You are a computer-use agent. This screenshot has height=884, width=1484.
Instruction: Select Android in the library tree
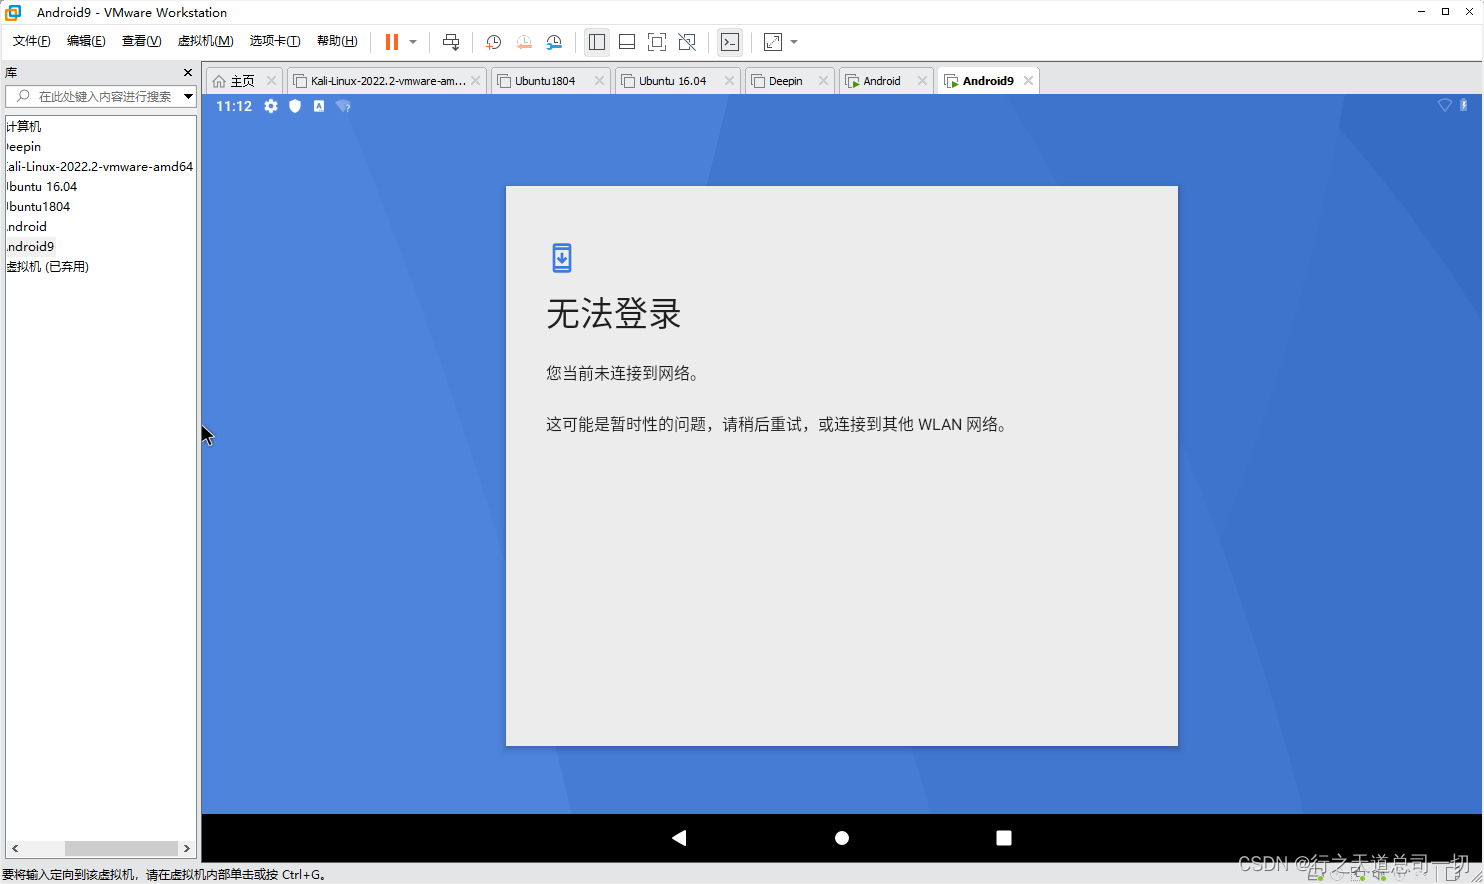point(27,226)
